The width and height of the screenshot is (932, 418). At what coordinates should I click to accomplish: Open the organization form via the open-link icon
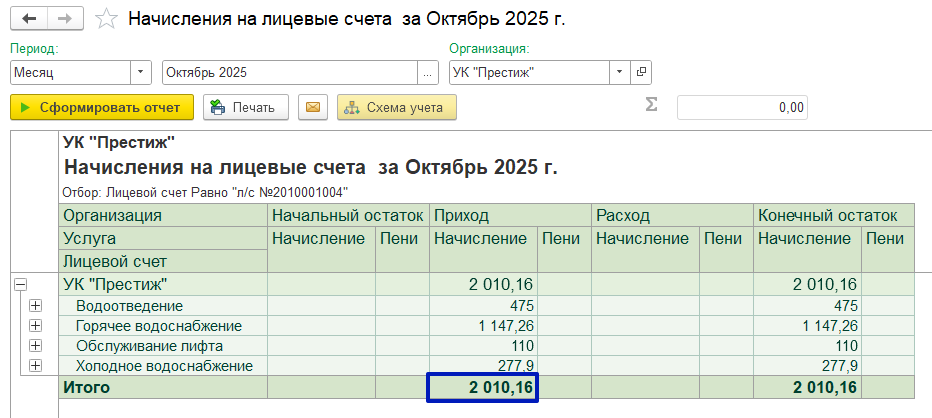(x=641, y=73)
